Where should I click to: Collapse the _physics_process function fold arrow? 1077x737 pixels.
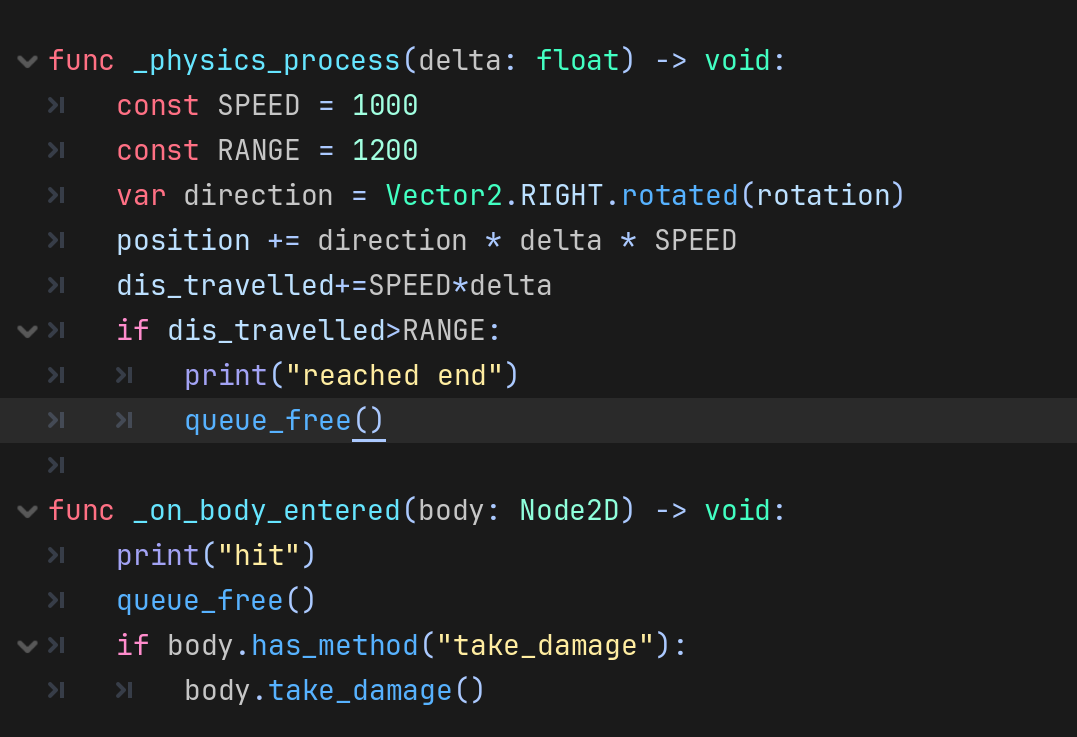pyautogui.click(x=27, y=61)
